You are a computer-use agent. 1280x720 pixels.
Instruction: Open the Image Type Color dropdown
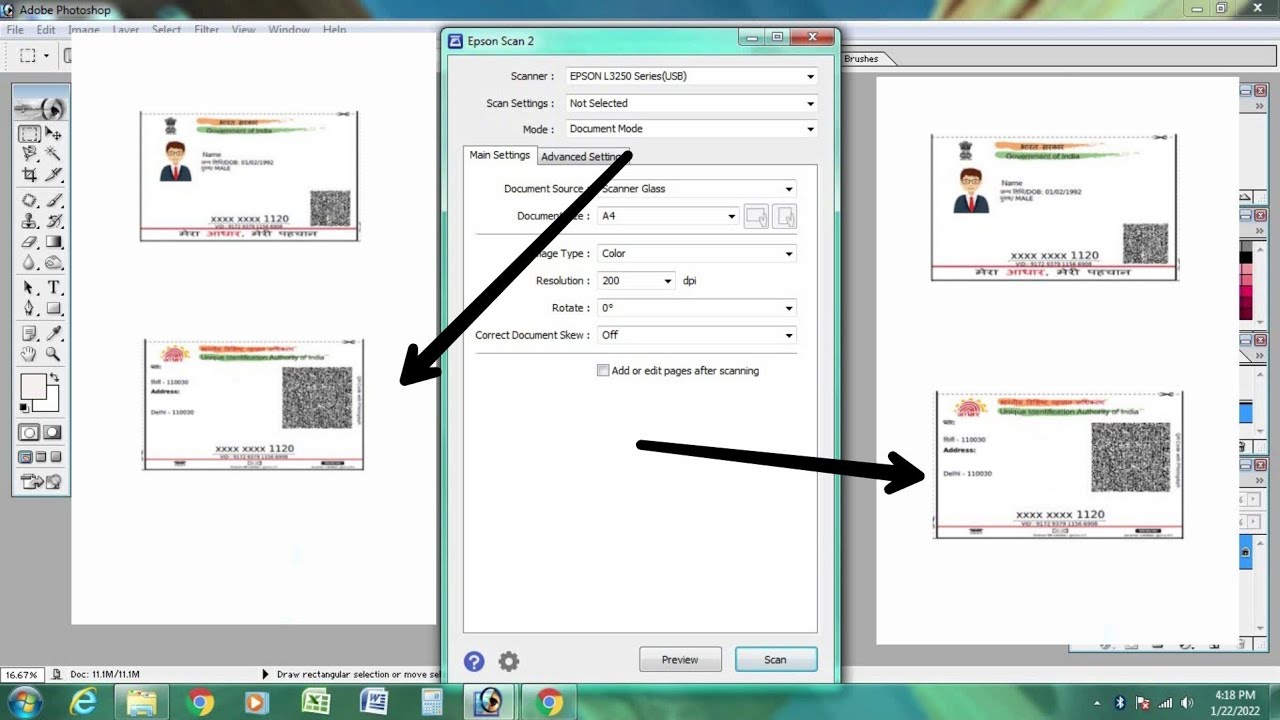coord(697,254)
